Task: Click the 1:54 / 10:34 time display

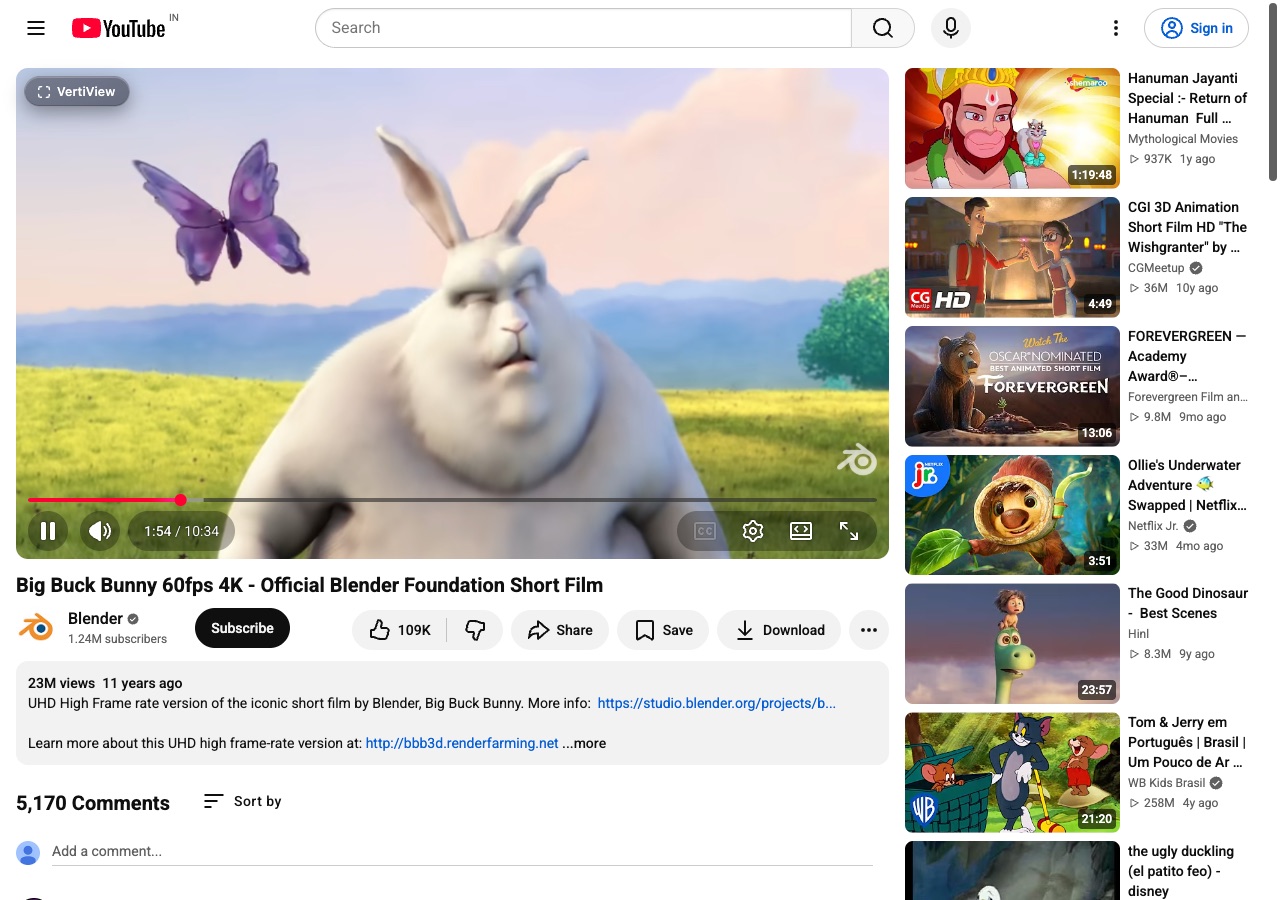Action: pyautogui.click(x=181, y=531)
